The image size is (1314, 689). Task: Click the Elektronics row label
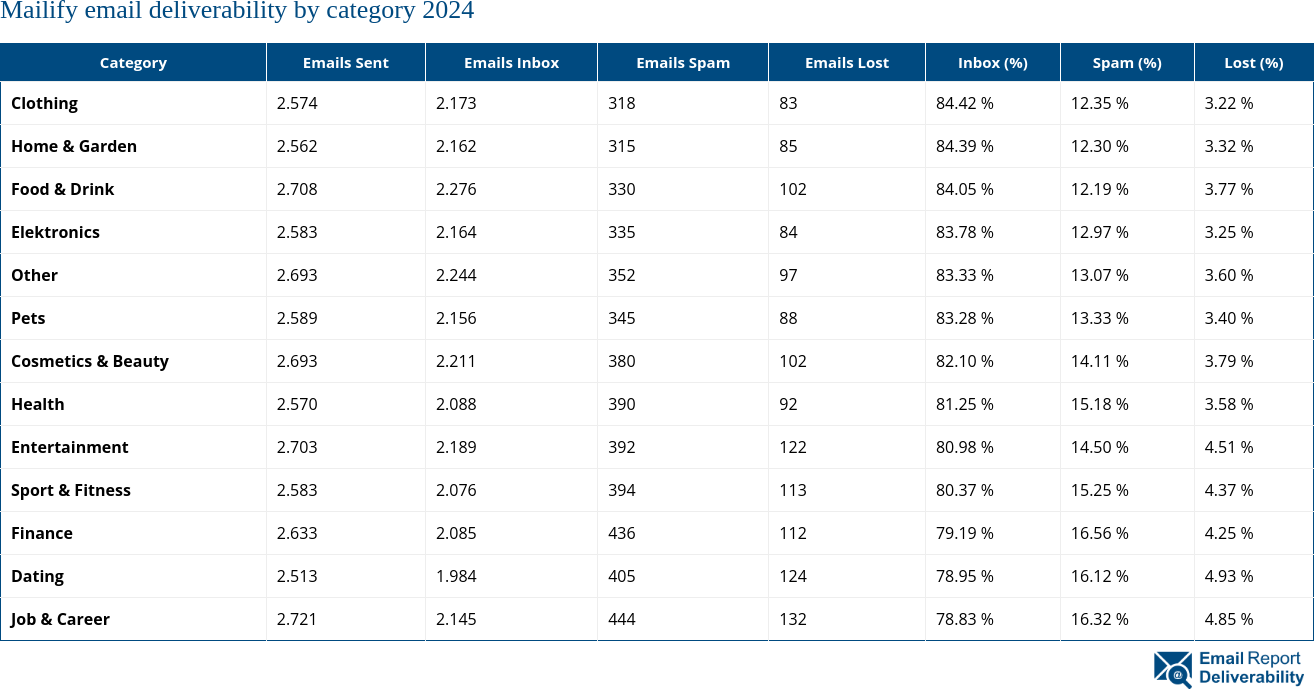(55, 232)
